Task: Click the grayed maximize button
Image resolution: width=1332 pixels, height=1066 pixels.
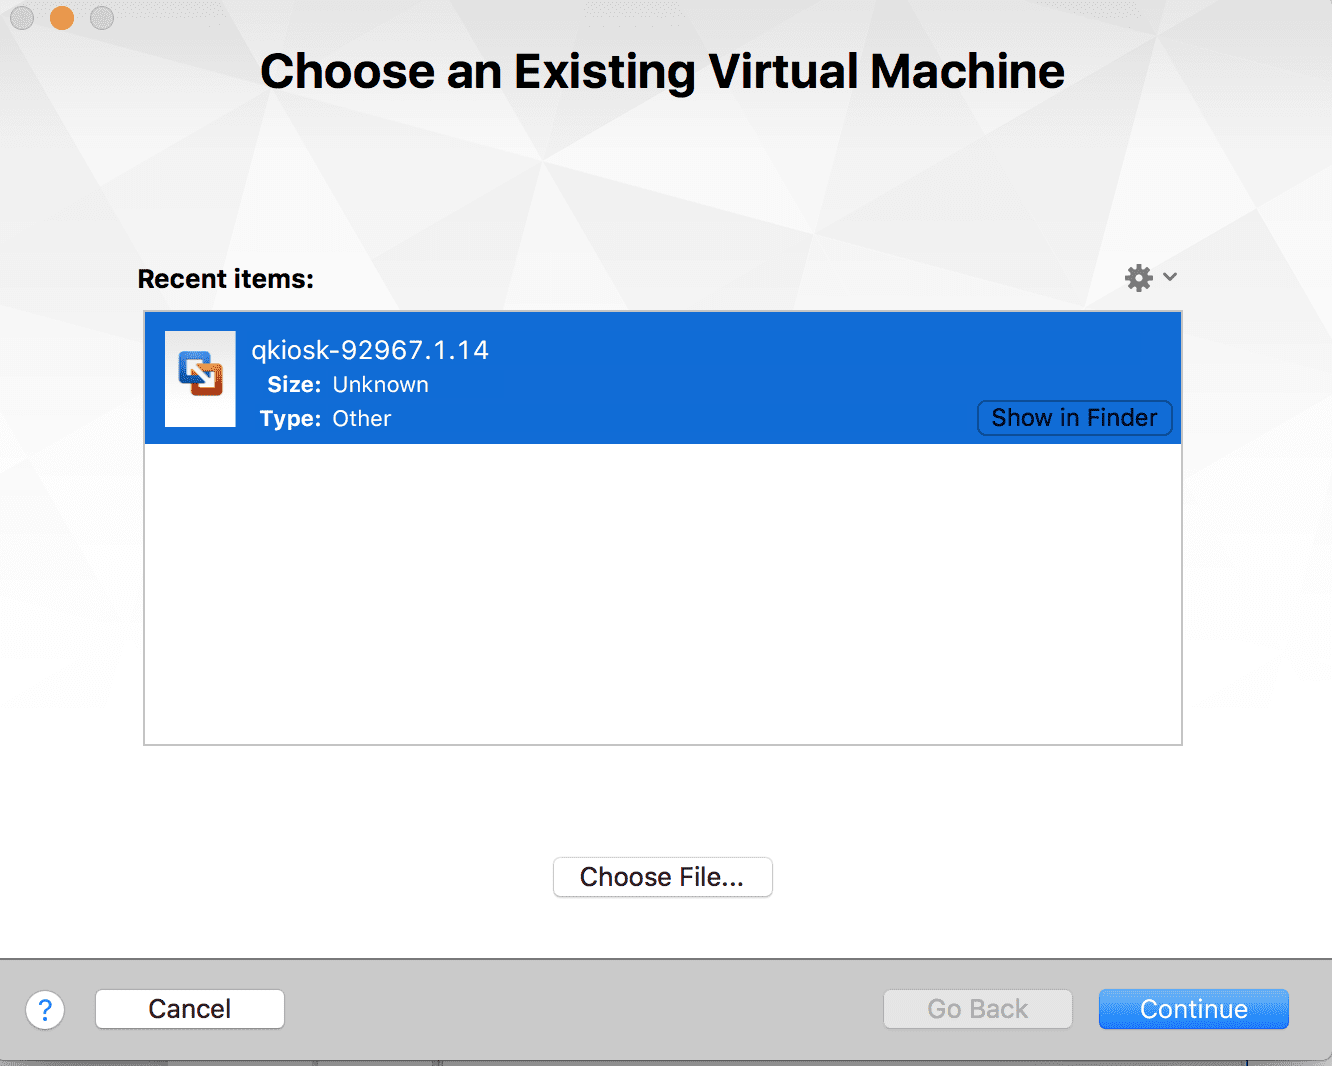Action: 101,17
